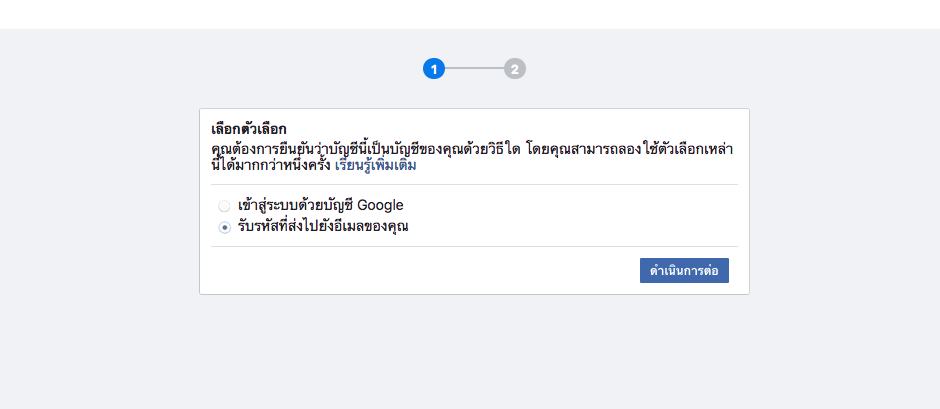Viewport: 940px width, 409px height.
Task: Click the connector line between steps 1 and 2
Action: coord(474,69)
